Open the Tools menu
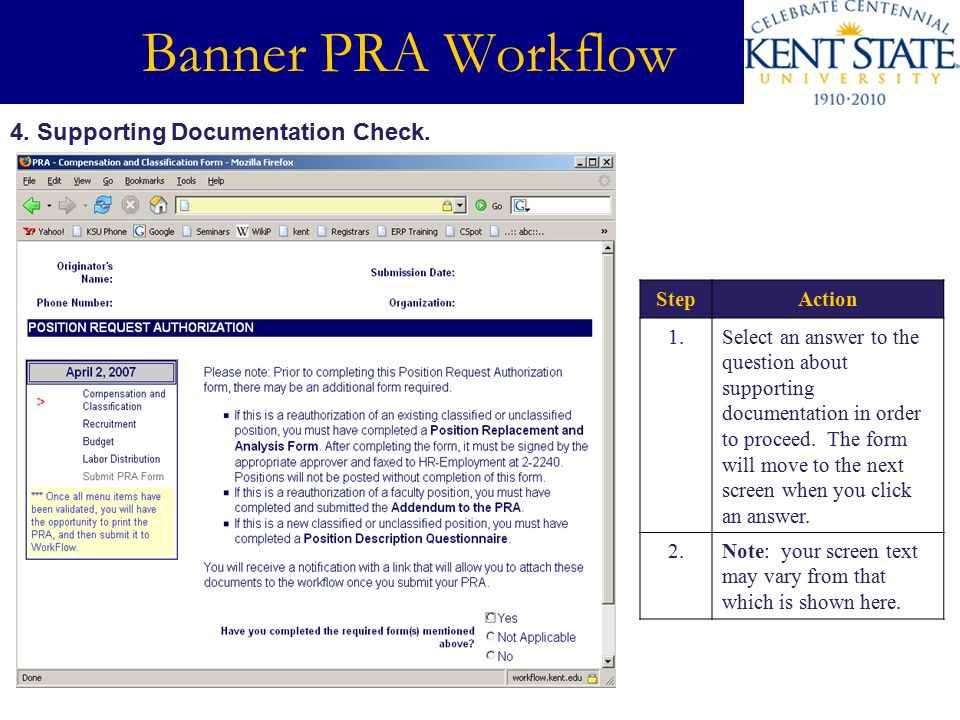This screenshot has width=960, height=720. [186, 181]
